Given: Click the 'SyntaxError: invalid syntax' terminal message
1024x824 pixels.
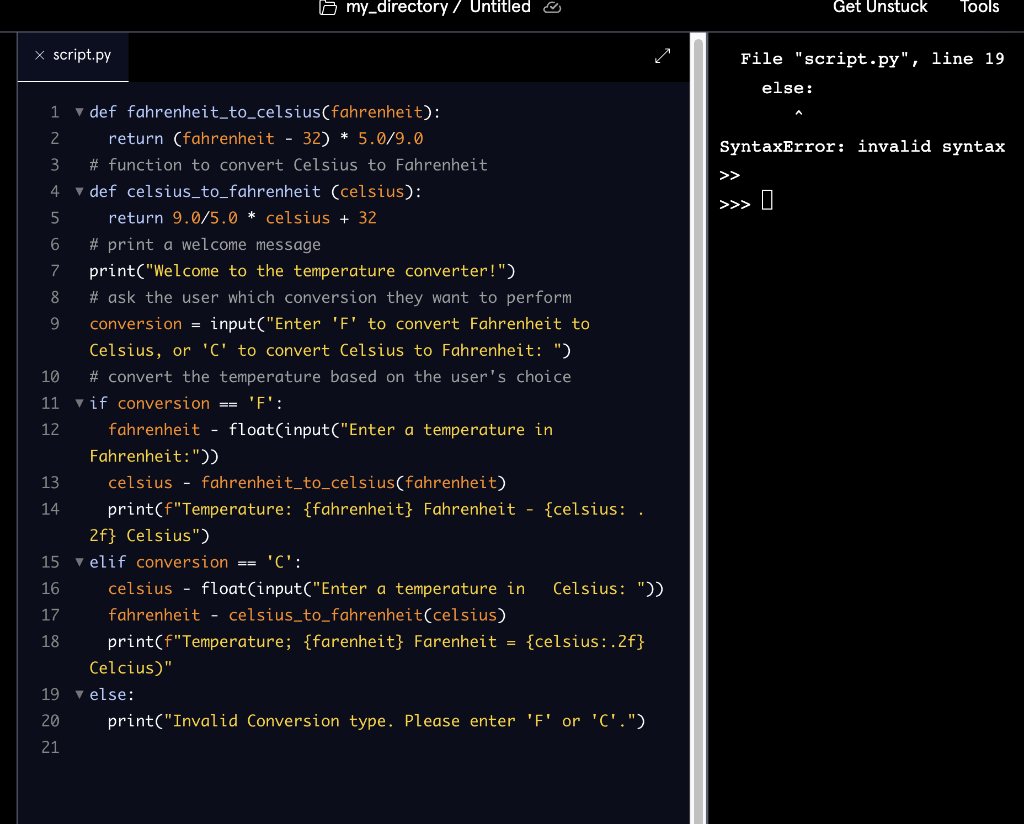Looking at the screenshot, I should pyautogui.click(x=862, y=146).
